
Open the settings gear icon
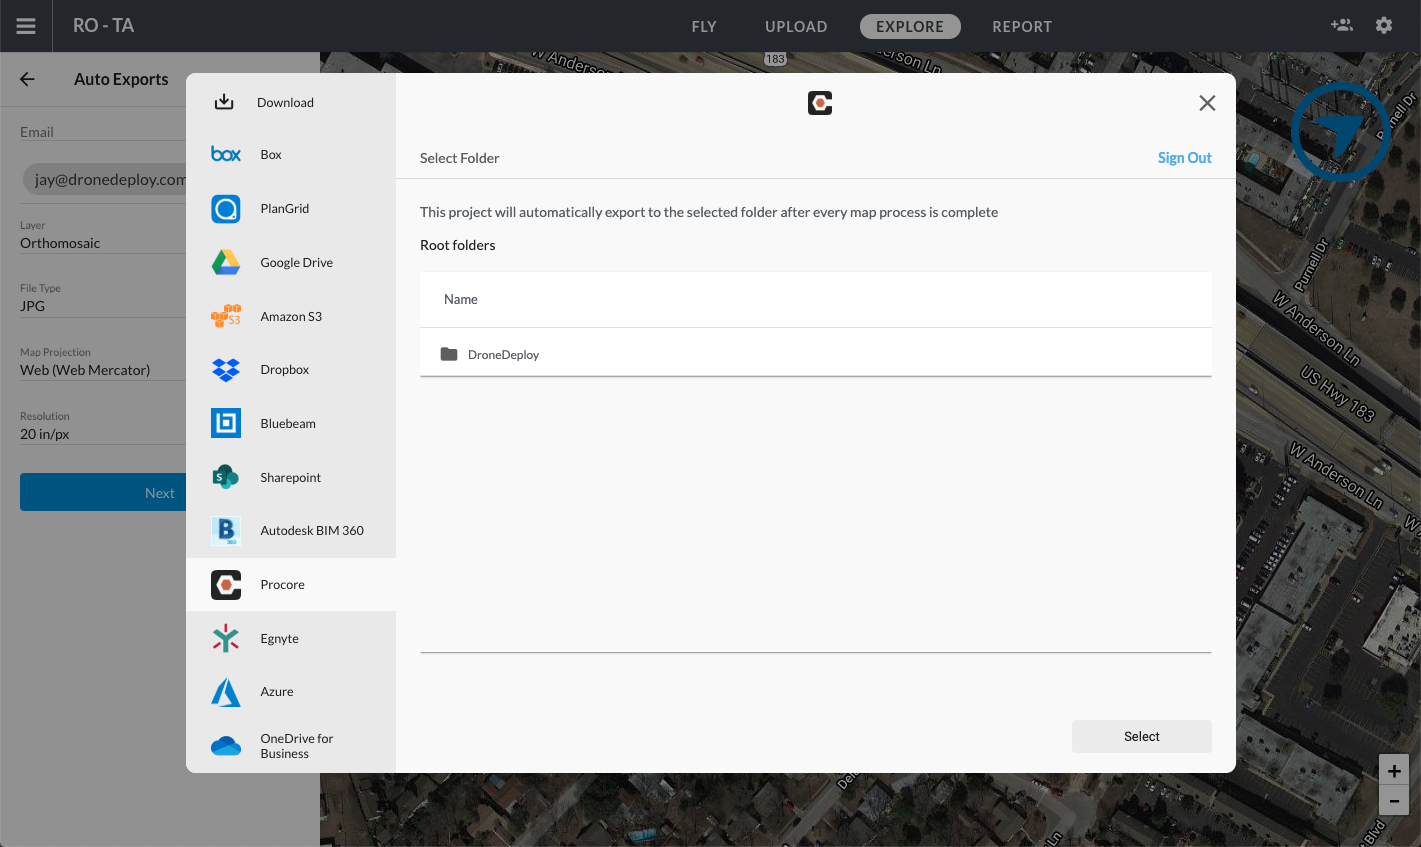(1384, 25)
